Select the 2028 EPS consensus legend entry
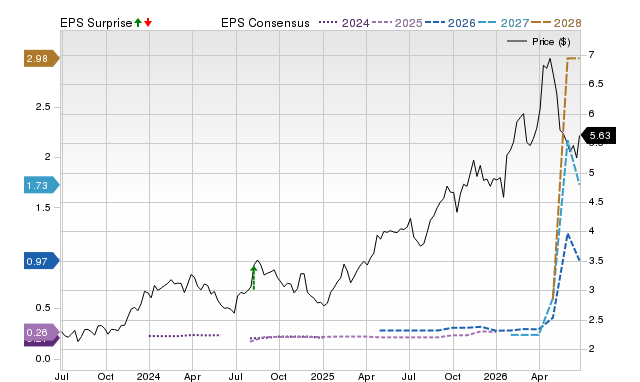 pyautogui.click(x=556, y=23)
